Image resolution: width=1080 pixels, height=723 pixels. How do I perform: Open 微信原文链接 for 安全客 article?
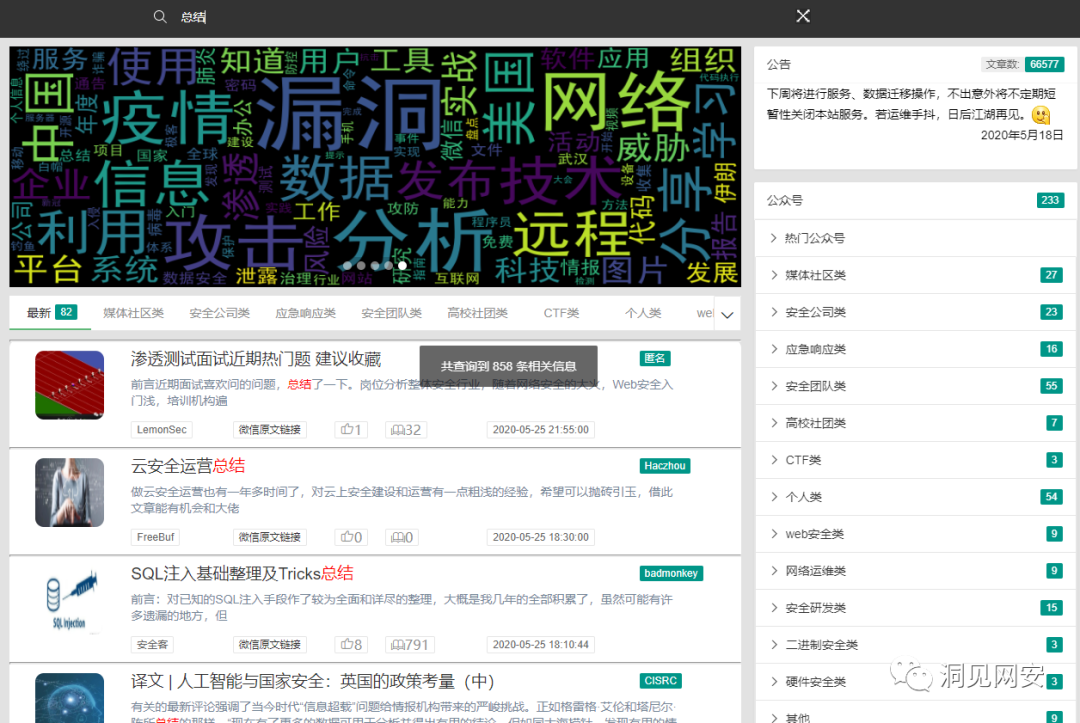[x=269, y=645]
